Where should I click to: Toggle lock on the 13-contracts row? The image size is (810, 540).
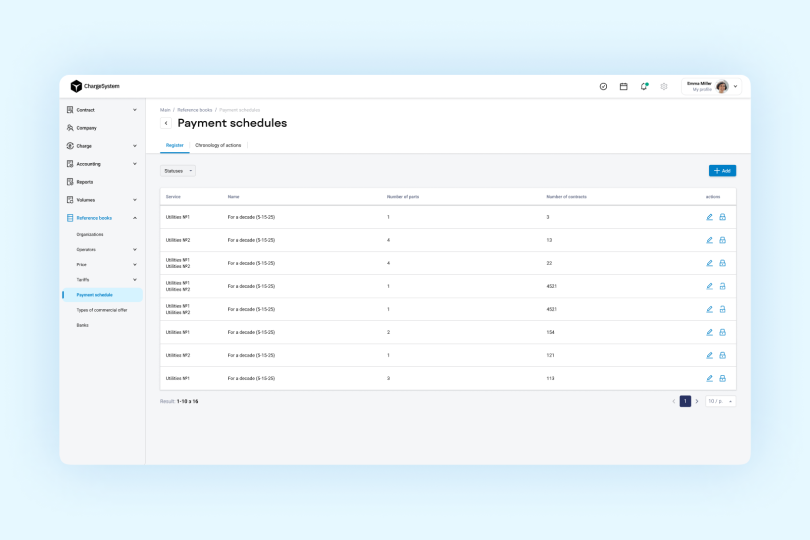coord(722,240)
